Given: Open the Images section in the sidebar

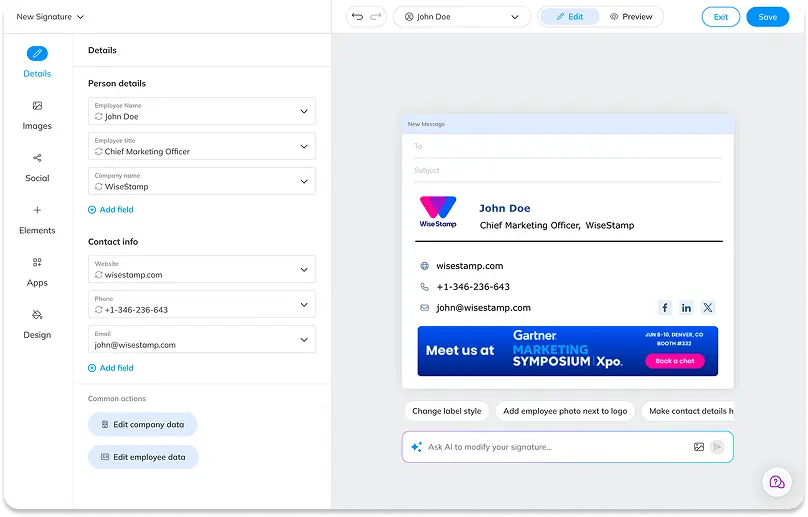Looking at the screenshot, I should pos(37,115).
